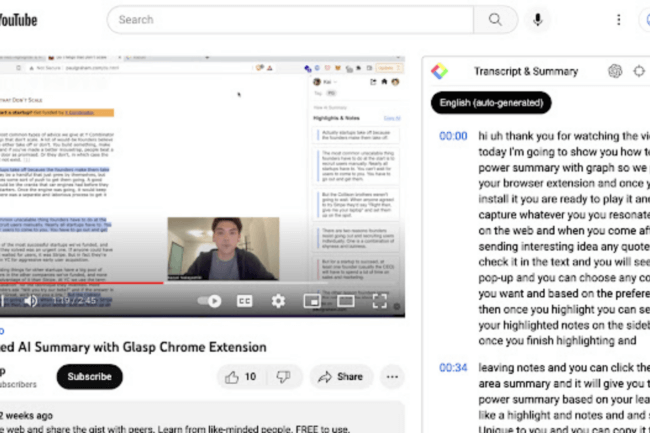This screenshot has height=433, width=650.
Task: Start voice search with microphone icon
Action: (539, 20)
